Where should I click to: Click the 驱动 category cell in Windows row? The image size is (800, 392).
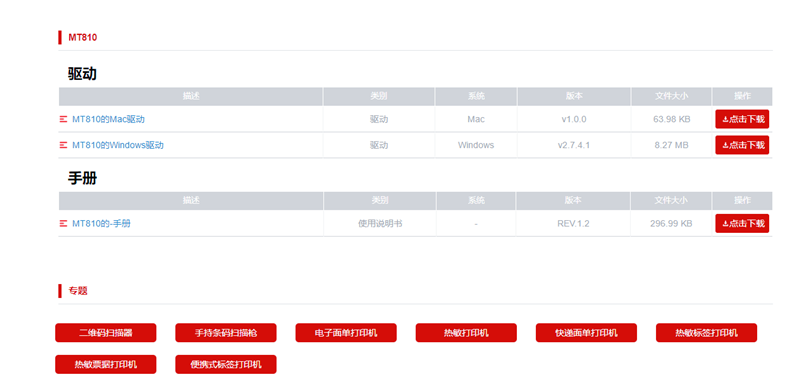pos(379,145)
